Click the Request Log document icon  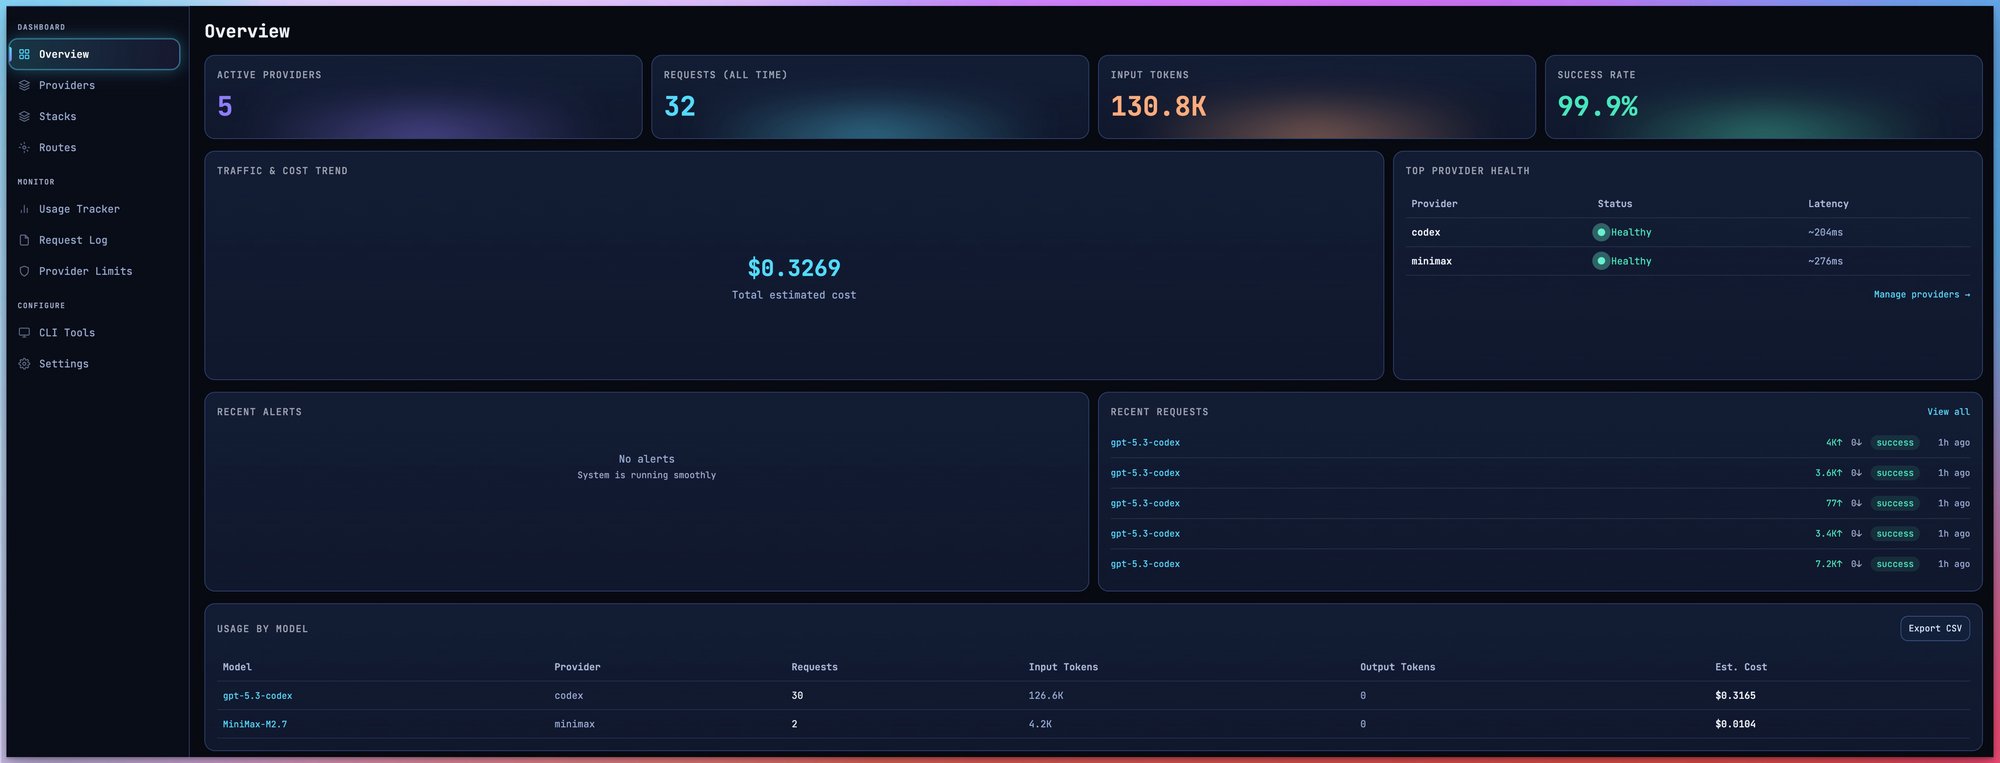(x=24, y=240)
